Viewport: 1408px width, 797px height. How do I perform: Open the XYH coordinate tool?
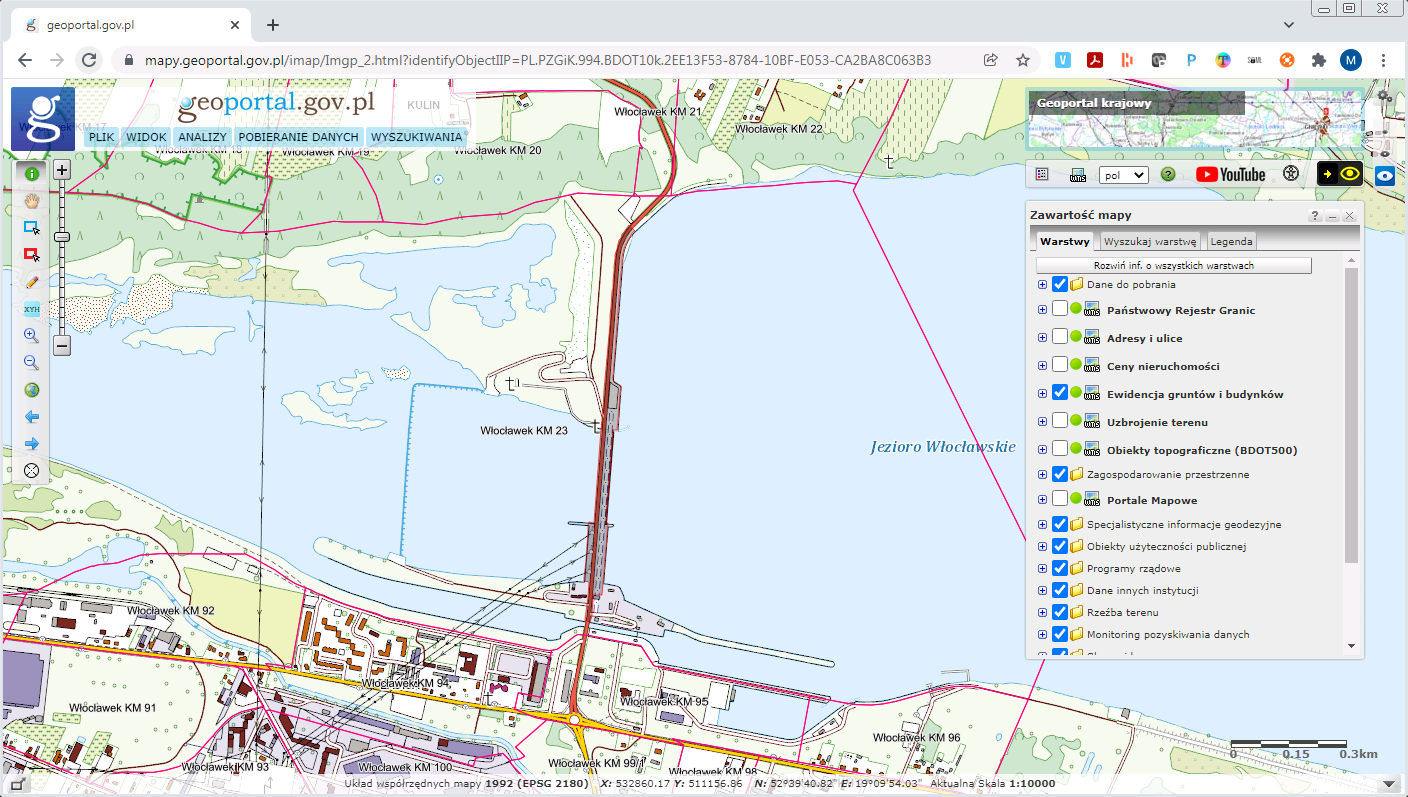31,309
